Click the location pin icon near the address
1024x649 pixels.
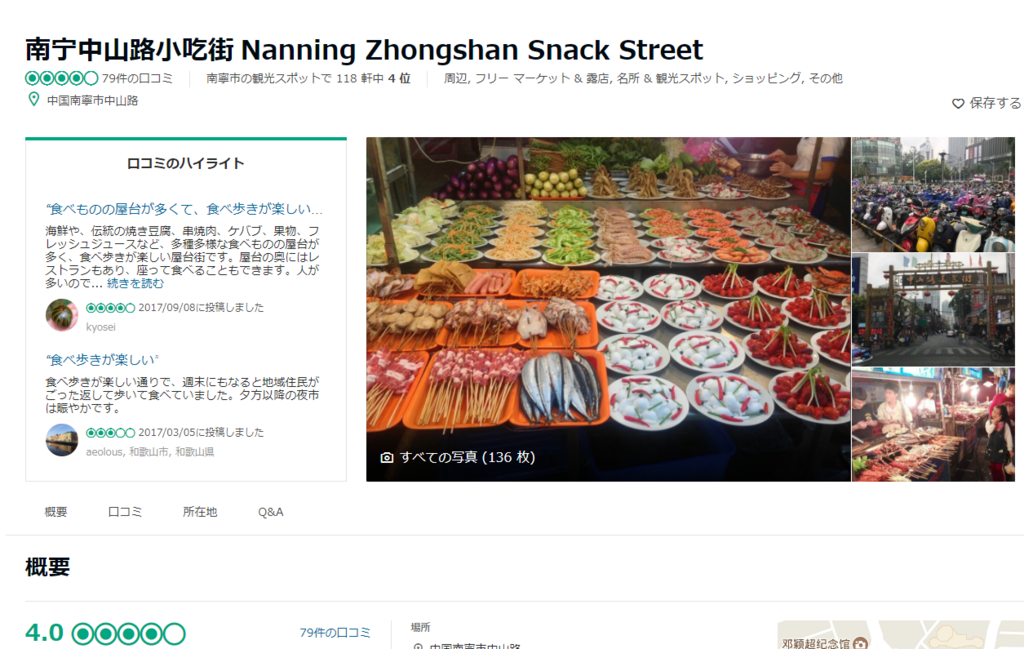[33, 99]
